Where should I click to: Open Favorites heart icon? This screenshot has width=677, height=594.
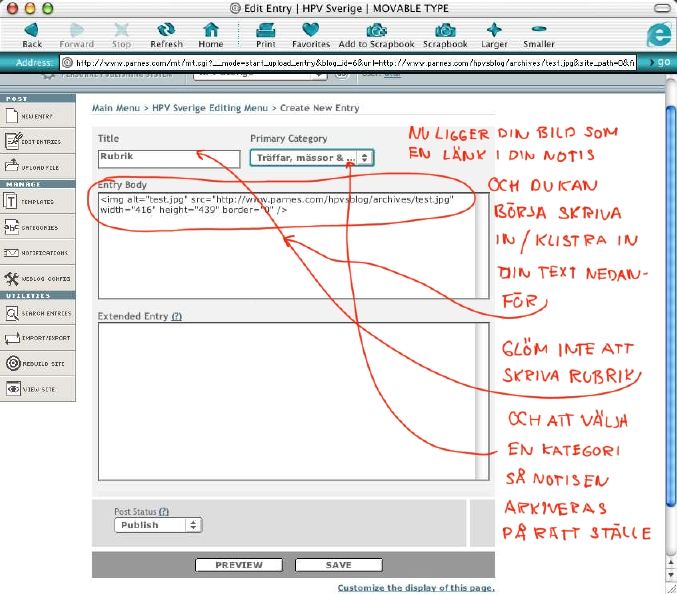310,30
